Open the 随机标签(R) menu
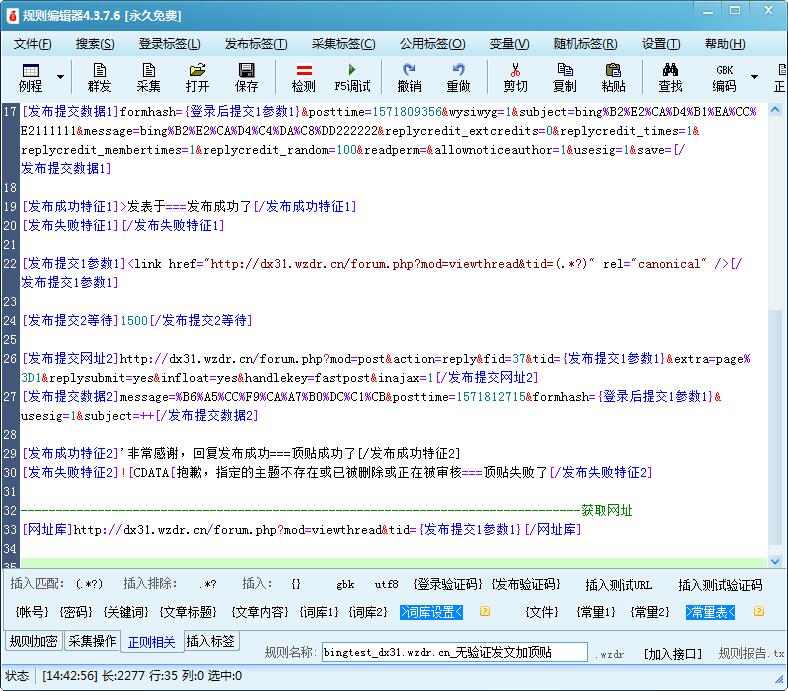 pyautogui.click(x=584, y=44)
